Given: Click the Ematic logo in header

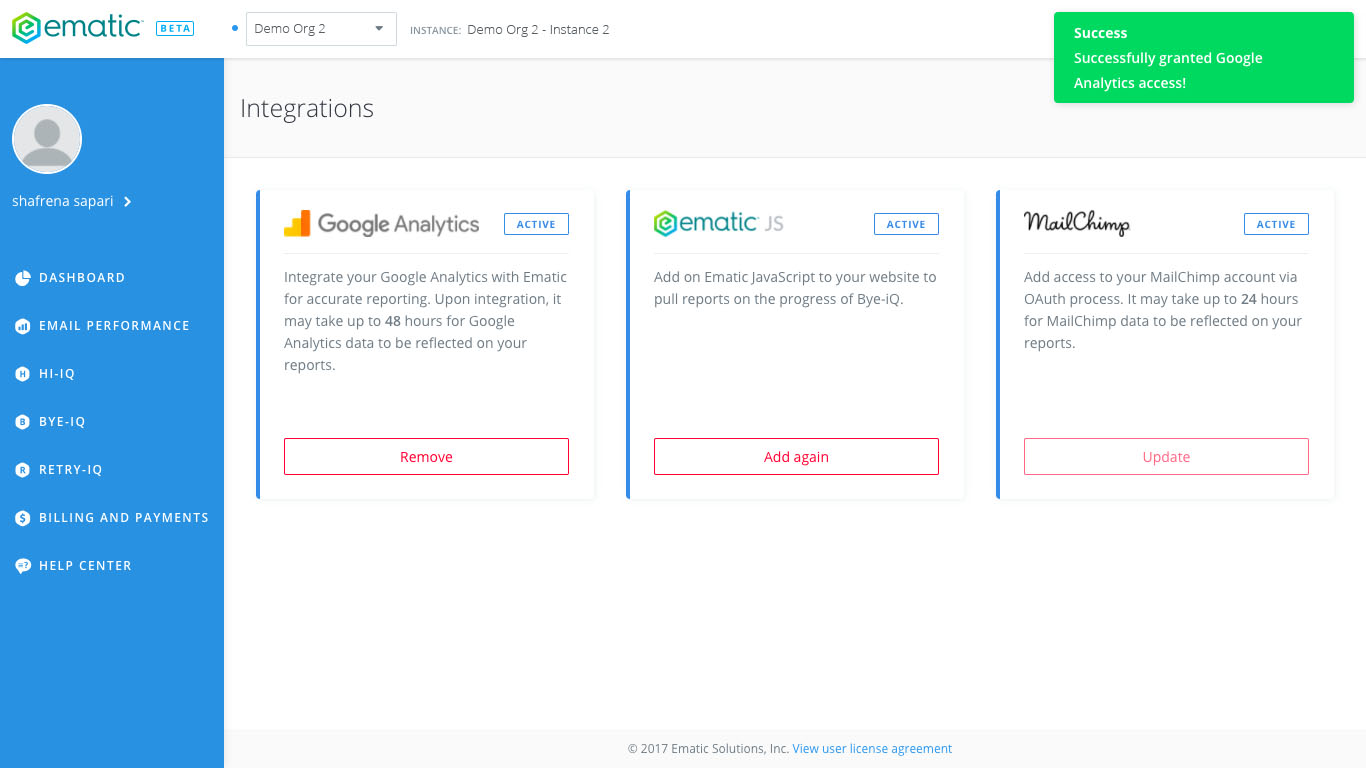Looking at the screenshot, I should click(77, 28).
